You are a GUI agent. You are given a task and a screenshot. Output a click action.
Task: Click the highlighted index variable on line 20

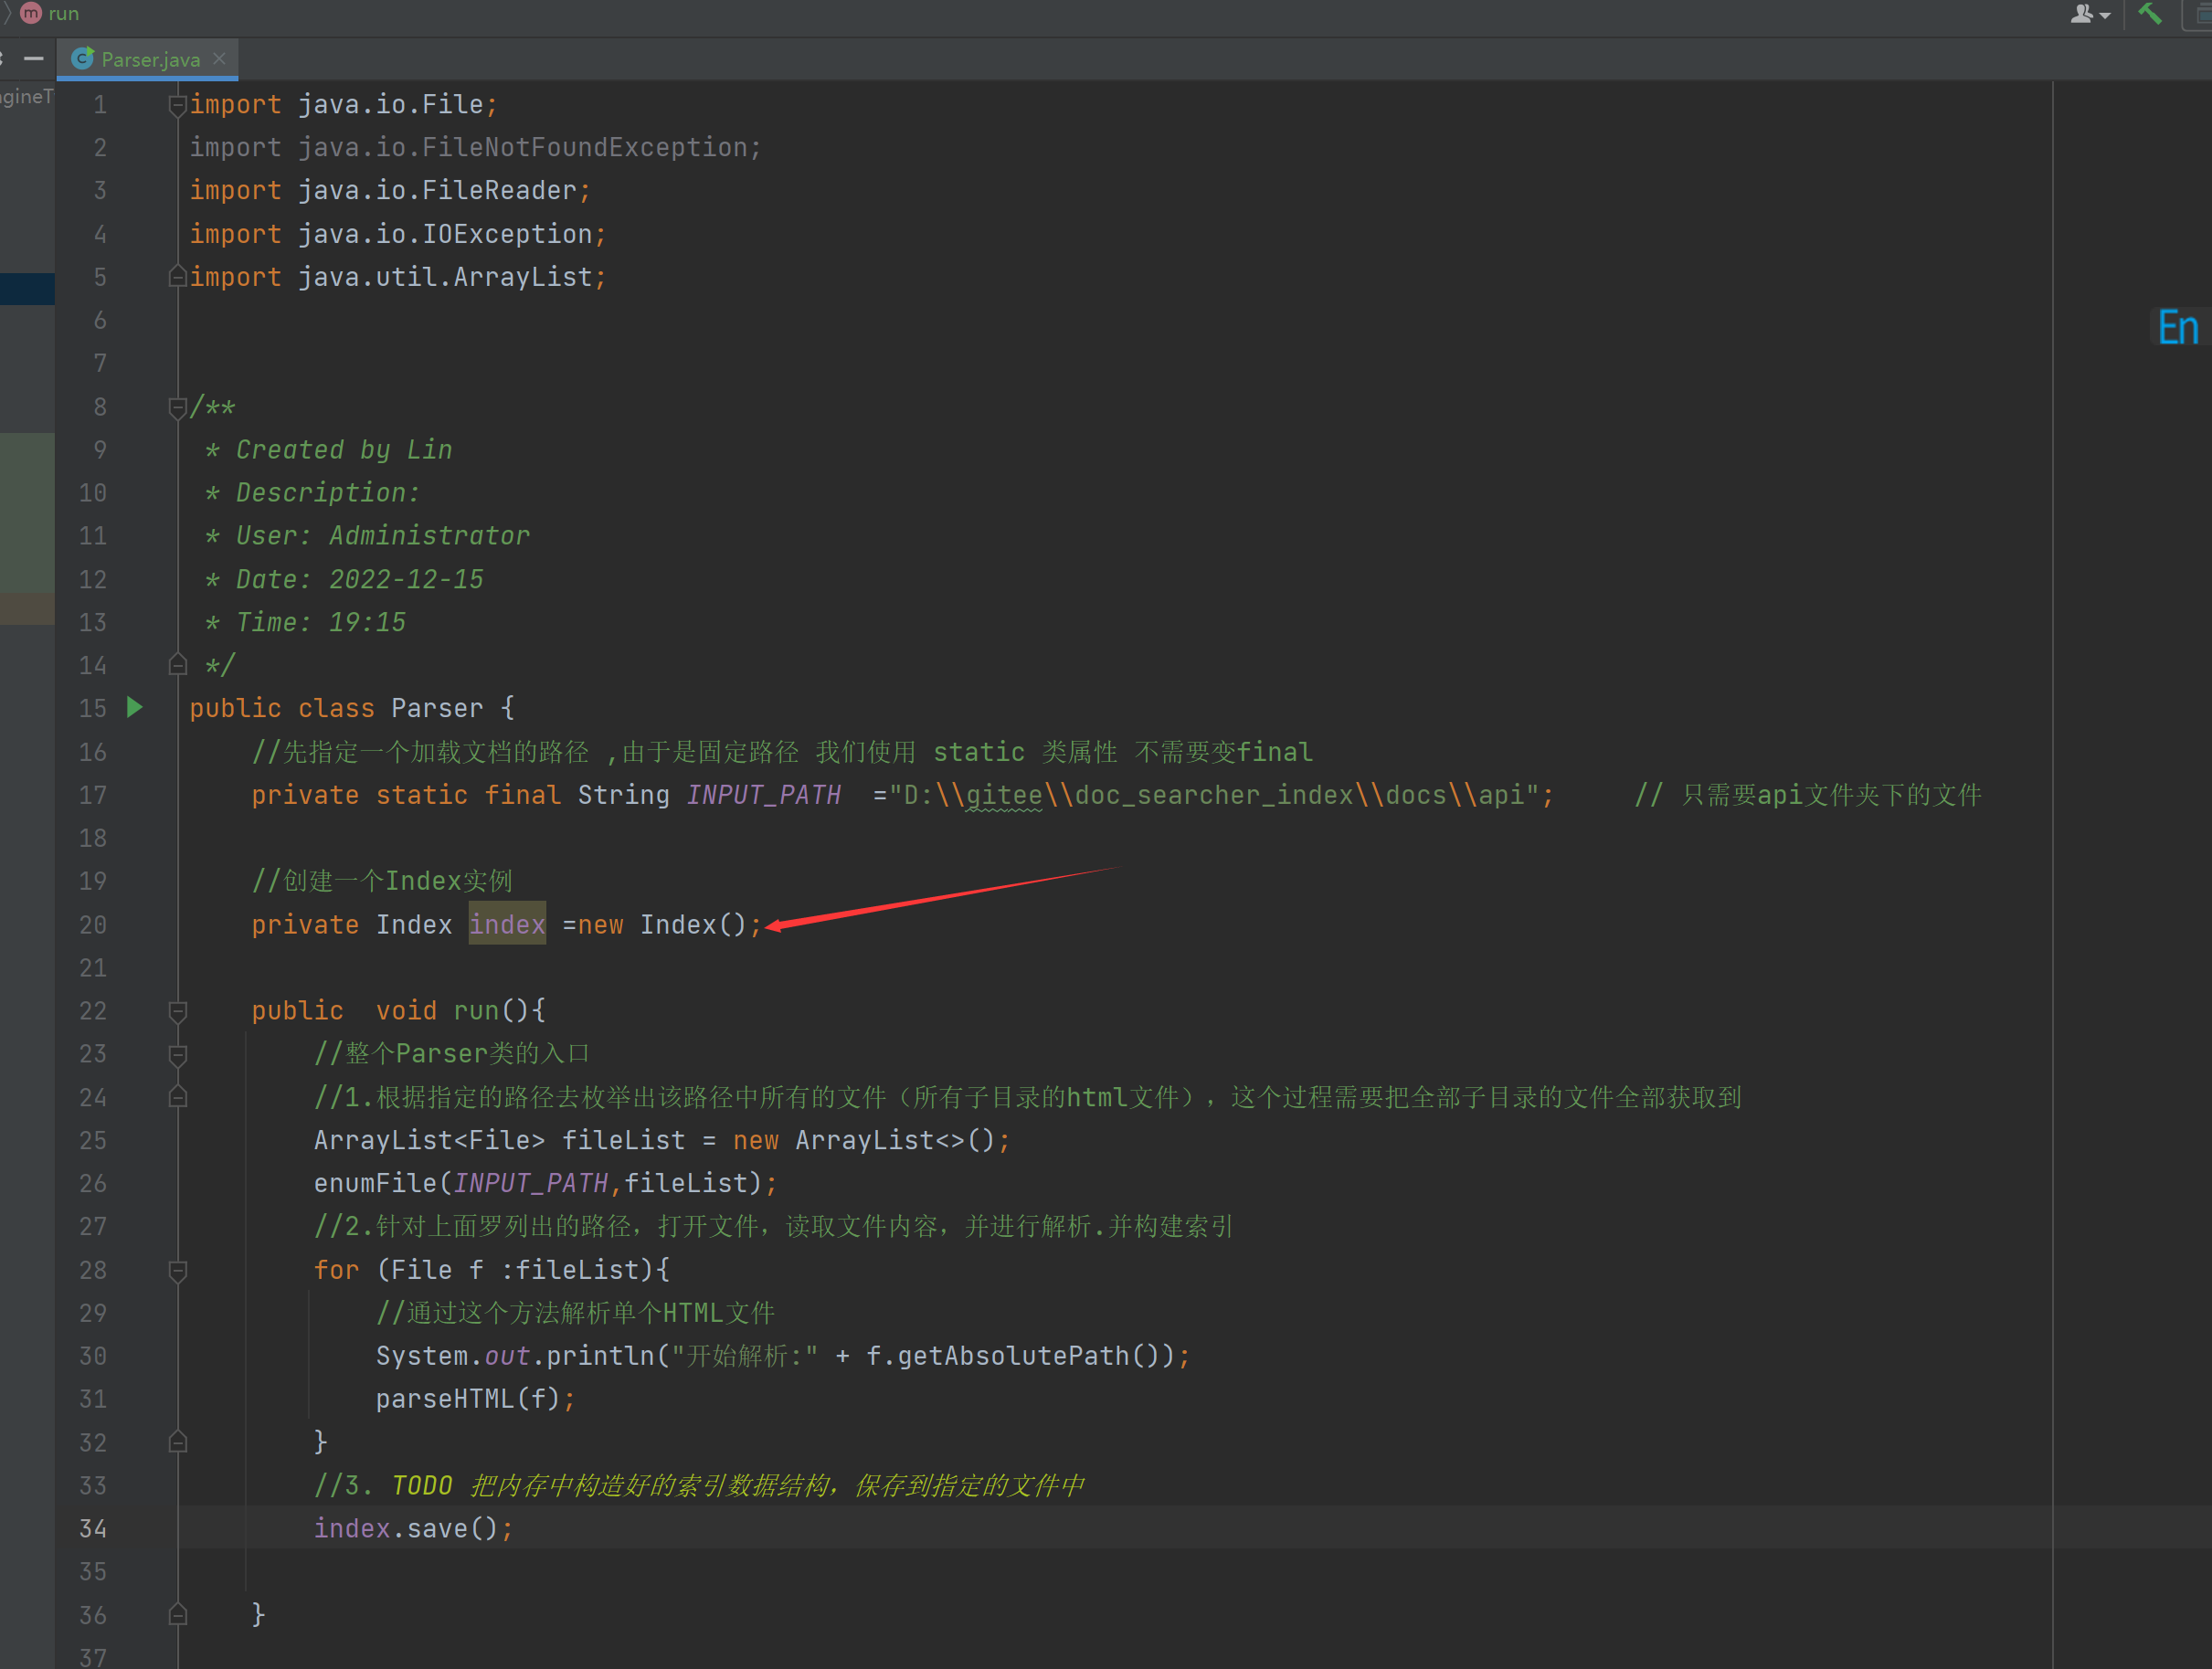pos(507,924)
